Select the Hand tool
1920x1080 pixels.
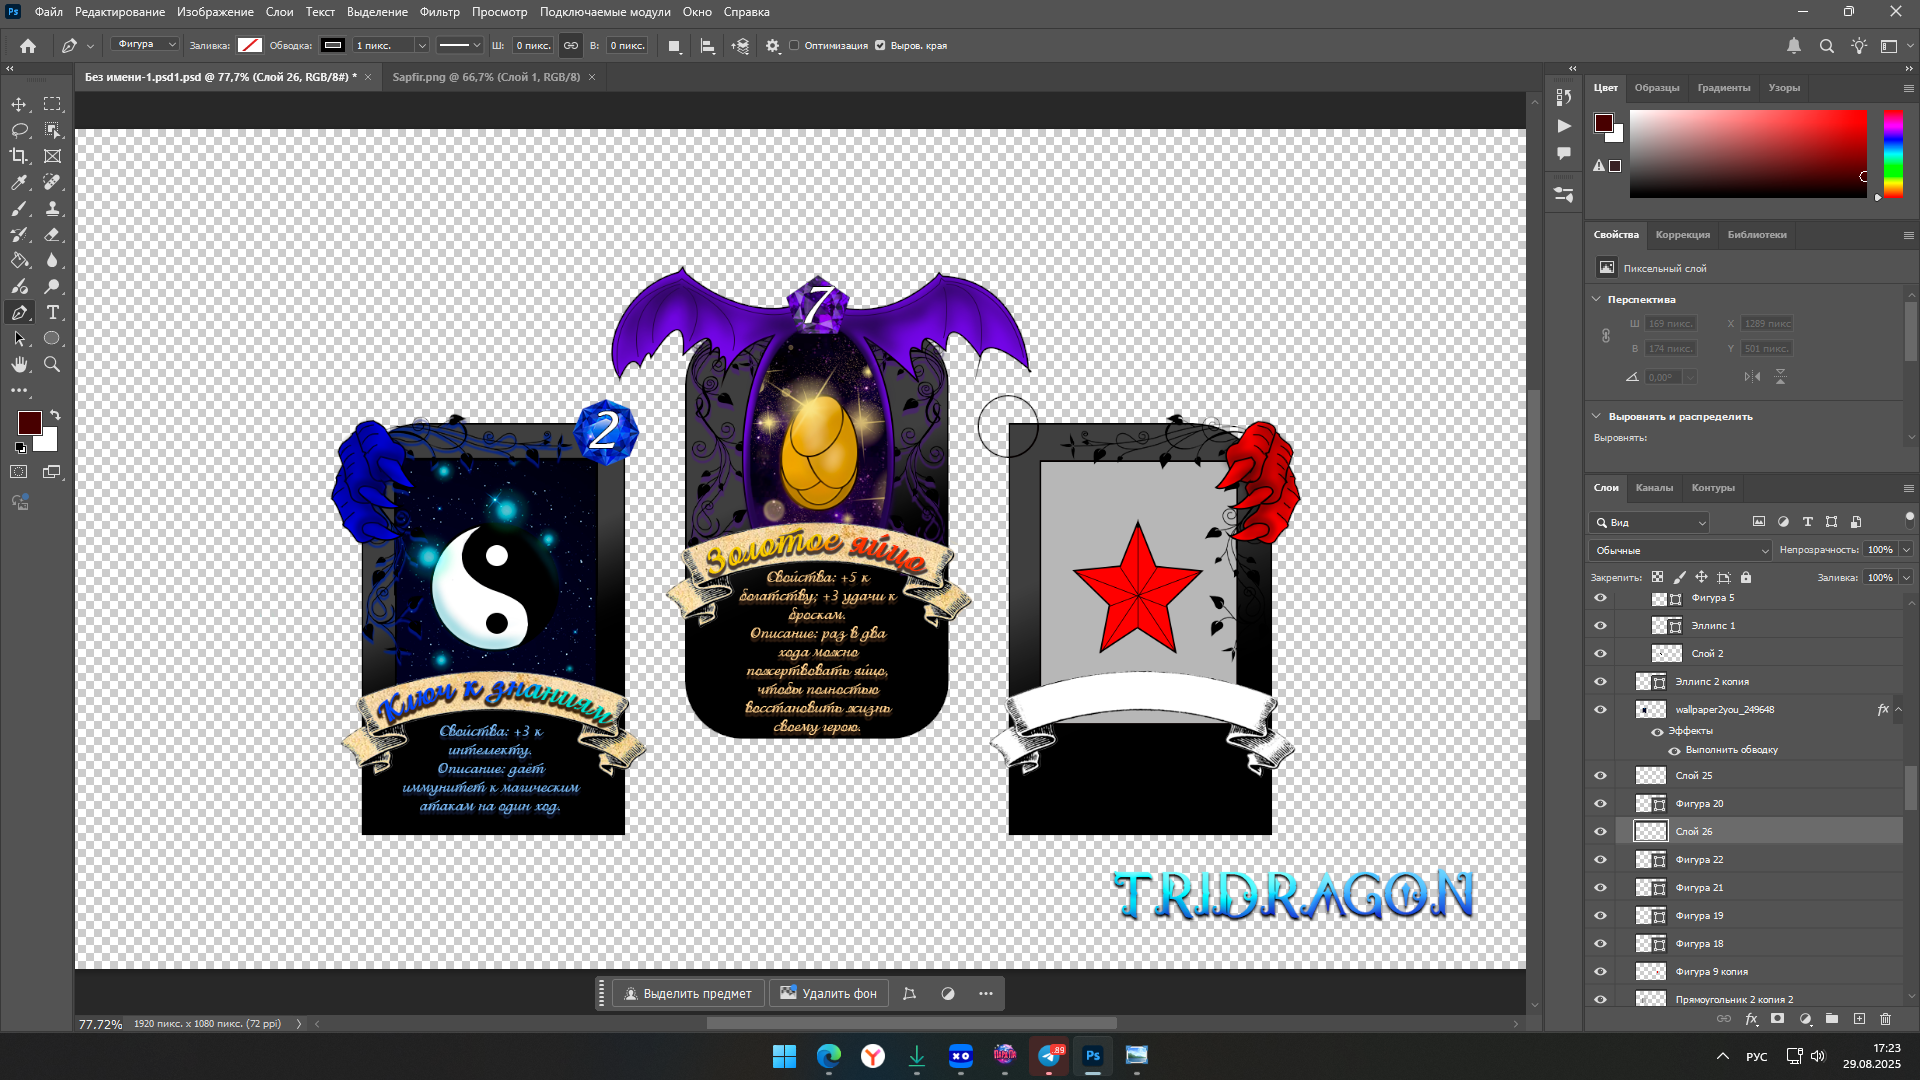tap(19, 365)
